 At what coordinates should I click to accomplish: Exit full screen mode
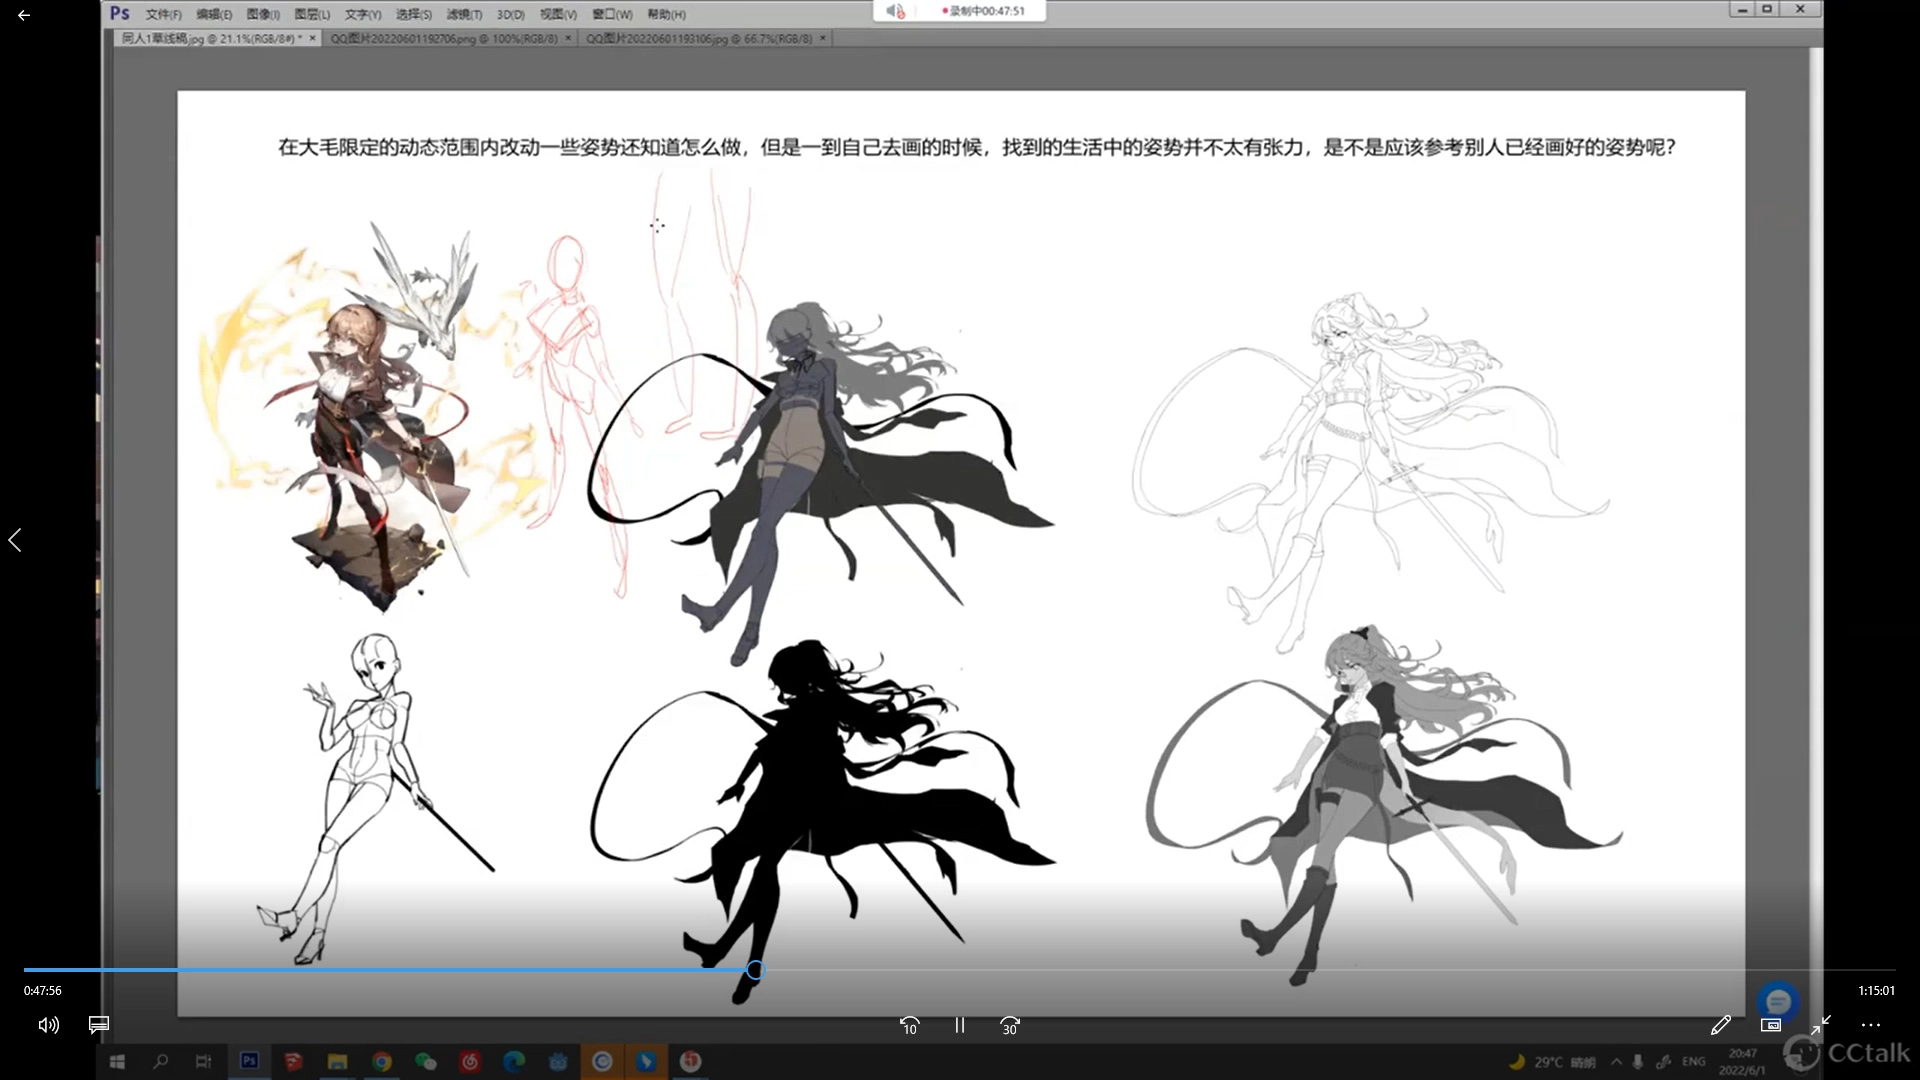(1820, 1025)
